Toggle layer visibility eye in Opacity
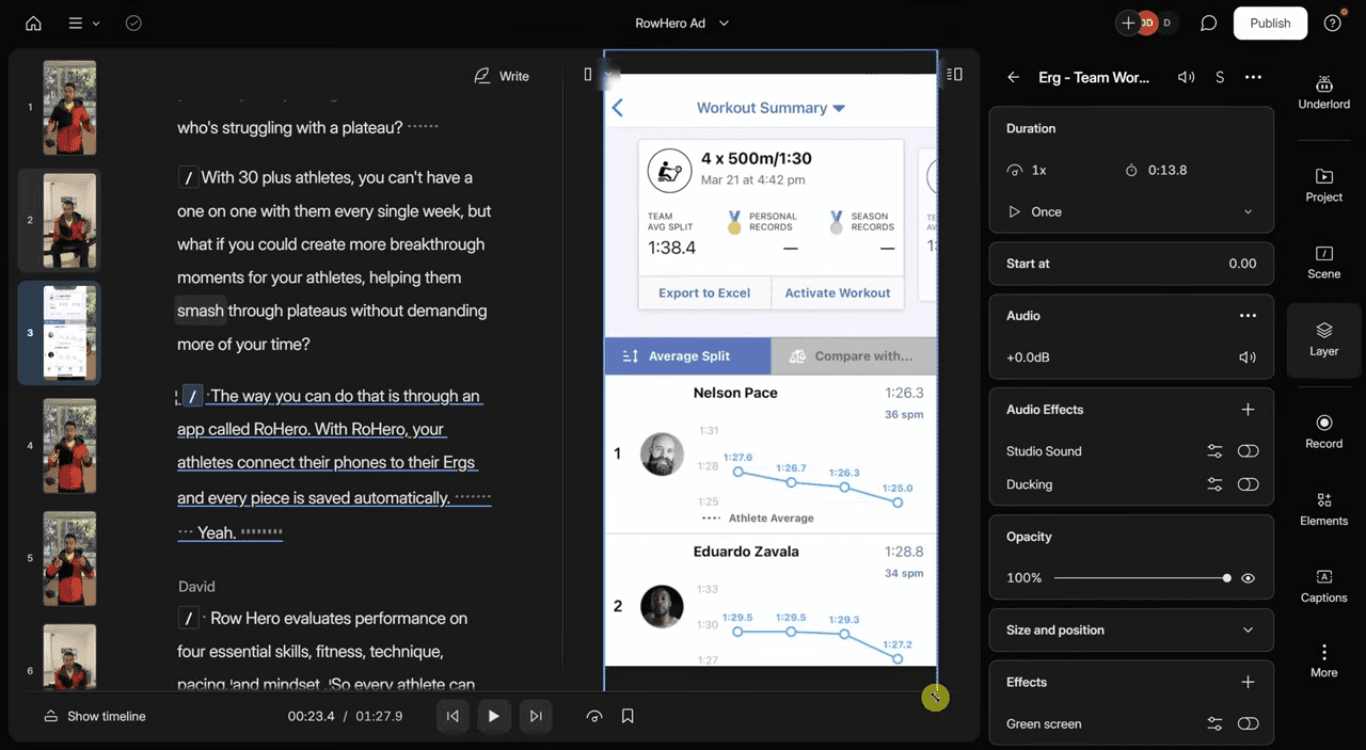Image resolution: width=1366 pixels, height=750 pixels. pos(1248,578)
